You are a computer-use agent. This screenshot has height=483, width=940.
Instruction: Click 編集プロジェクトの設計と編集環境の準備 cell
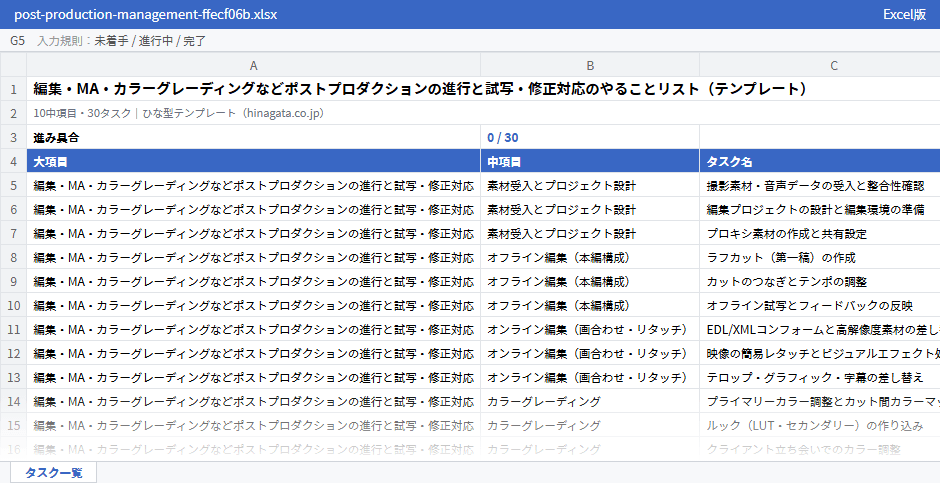pyautogui.click(x=820, y=209)
